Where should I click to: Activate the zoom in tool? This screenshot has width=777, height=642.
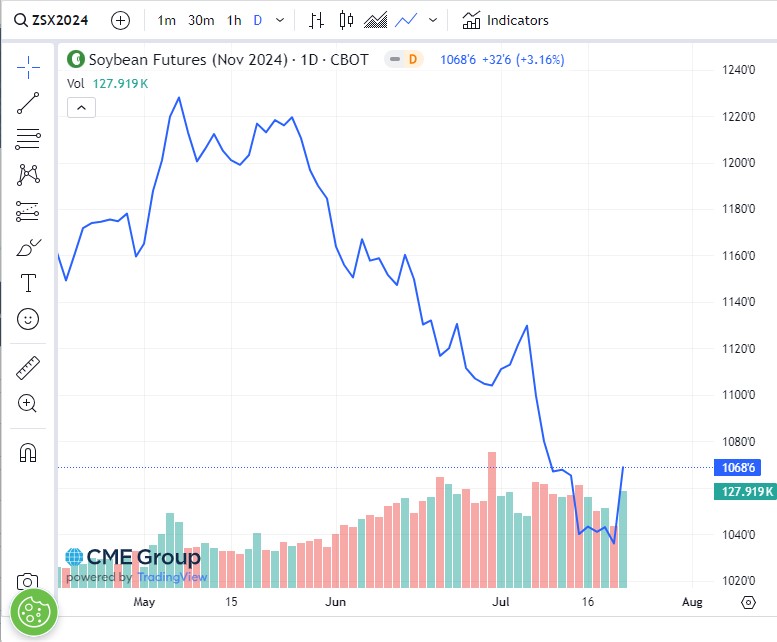tap(28, 404)
